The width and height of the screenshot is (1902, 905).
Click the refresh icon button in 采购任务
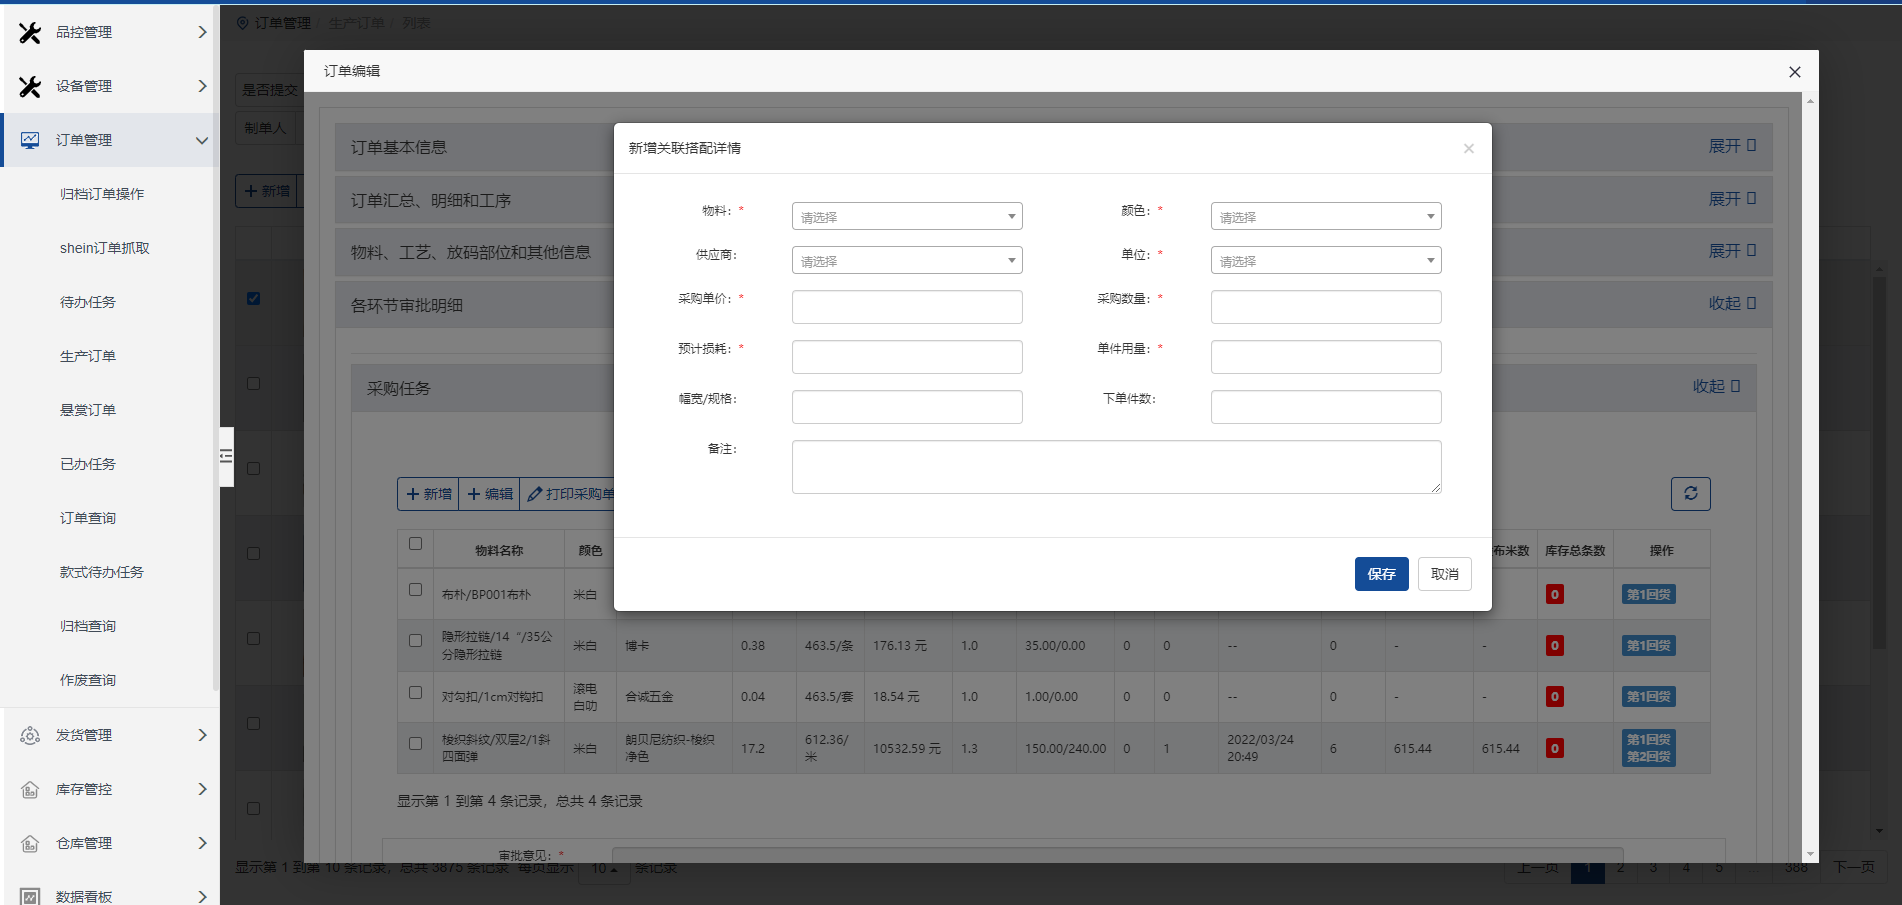click(x=1690, y=493)
